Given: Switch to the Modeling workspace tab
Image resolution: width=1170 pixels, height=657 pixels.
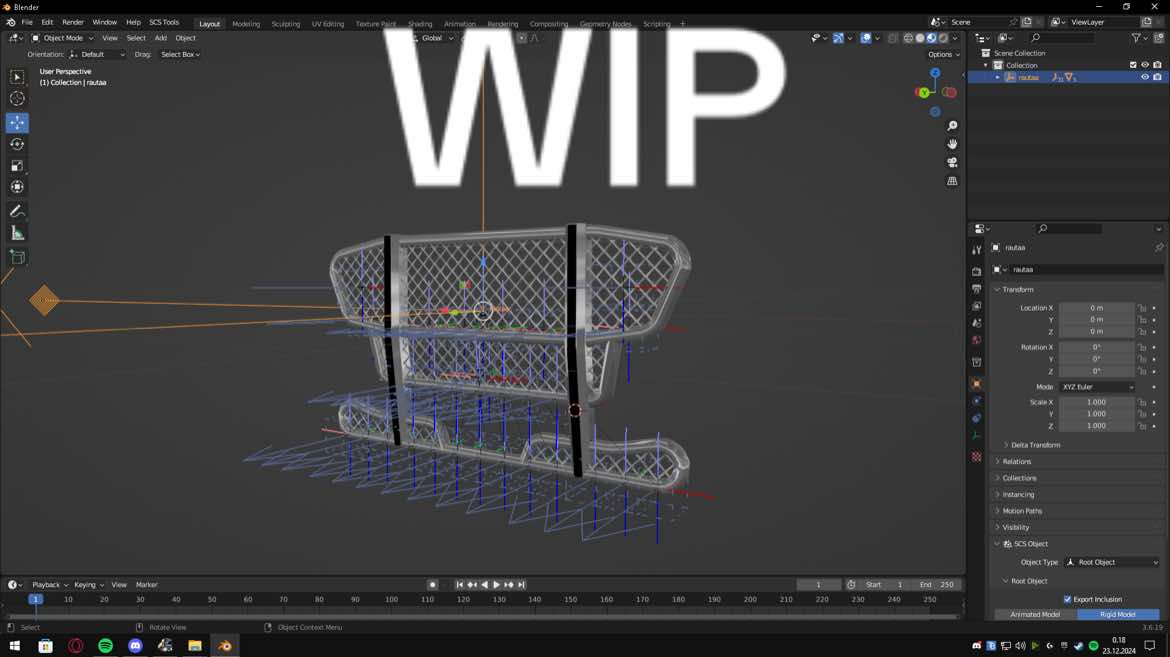Looking at the screenshot, I should point(246,24).
